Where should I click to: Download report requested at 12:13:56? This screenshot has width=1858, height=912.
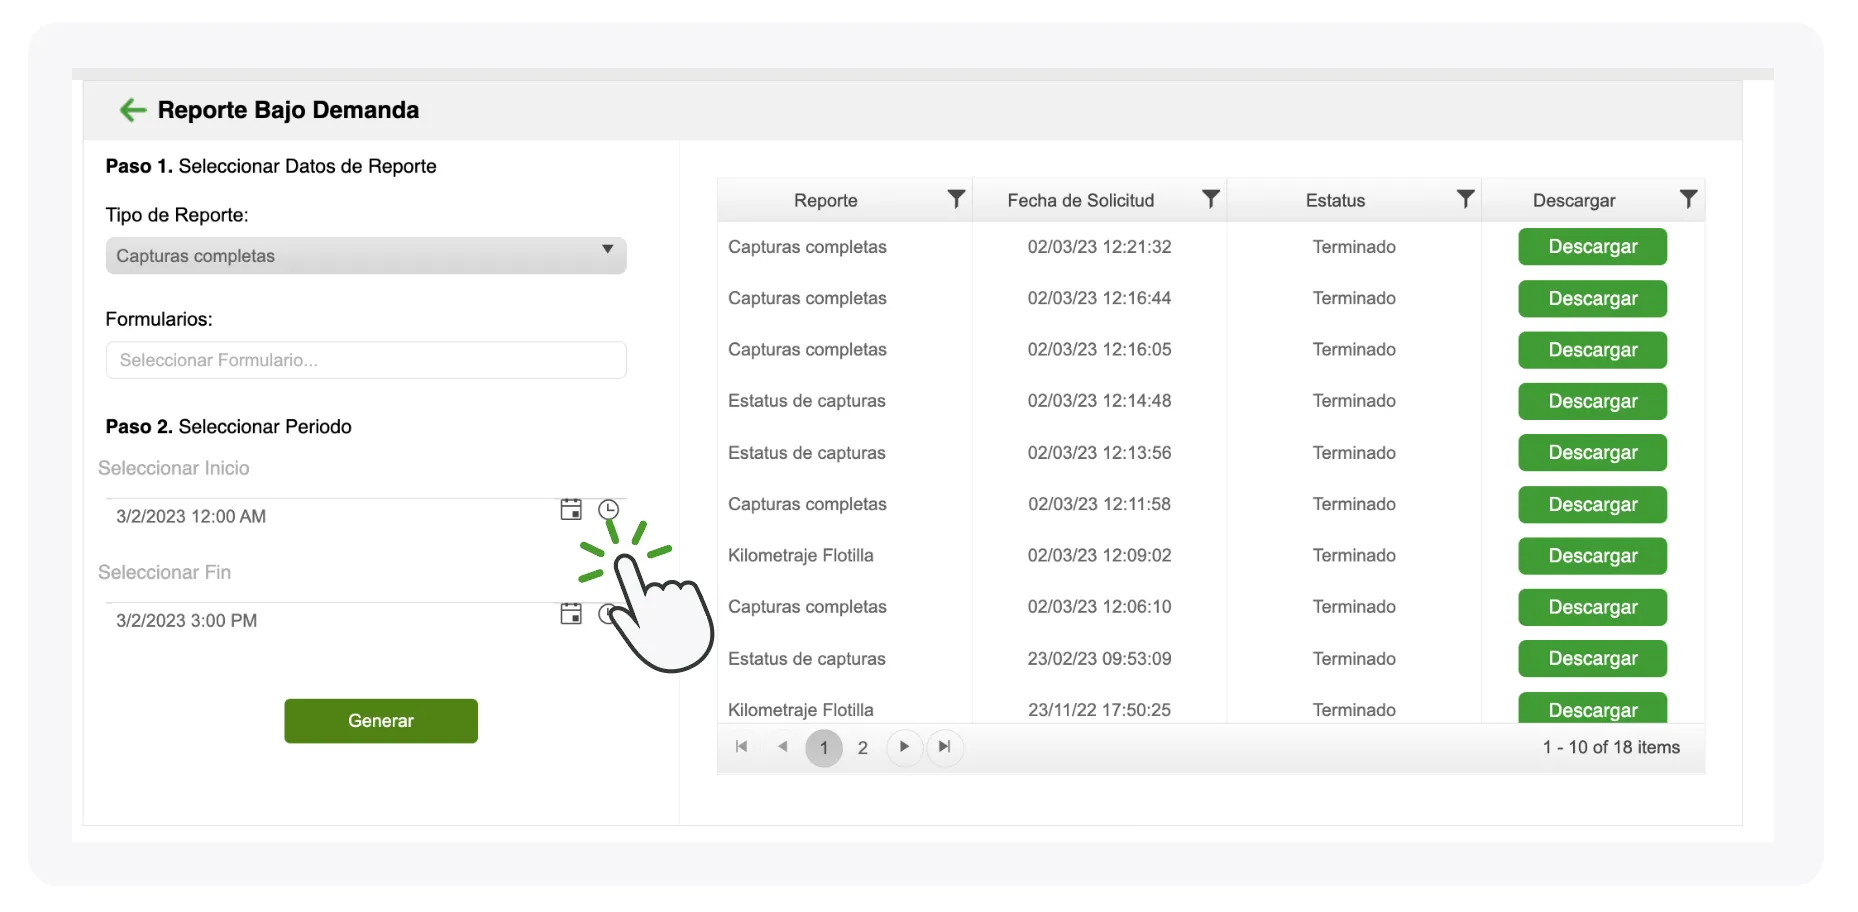(x=1592, y=453)
